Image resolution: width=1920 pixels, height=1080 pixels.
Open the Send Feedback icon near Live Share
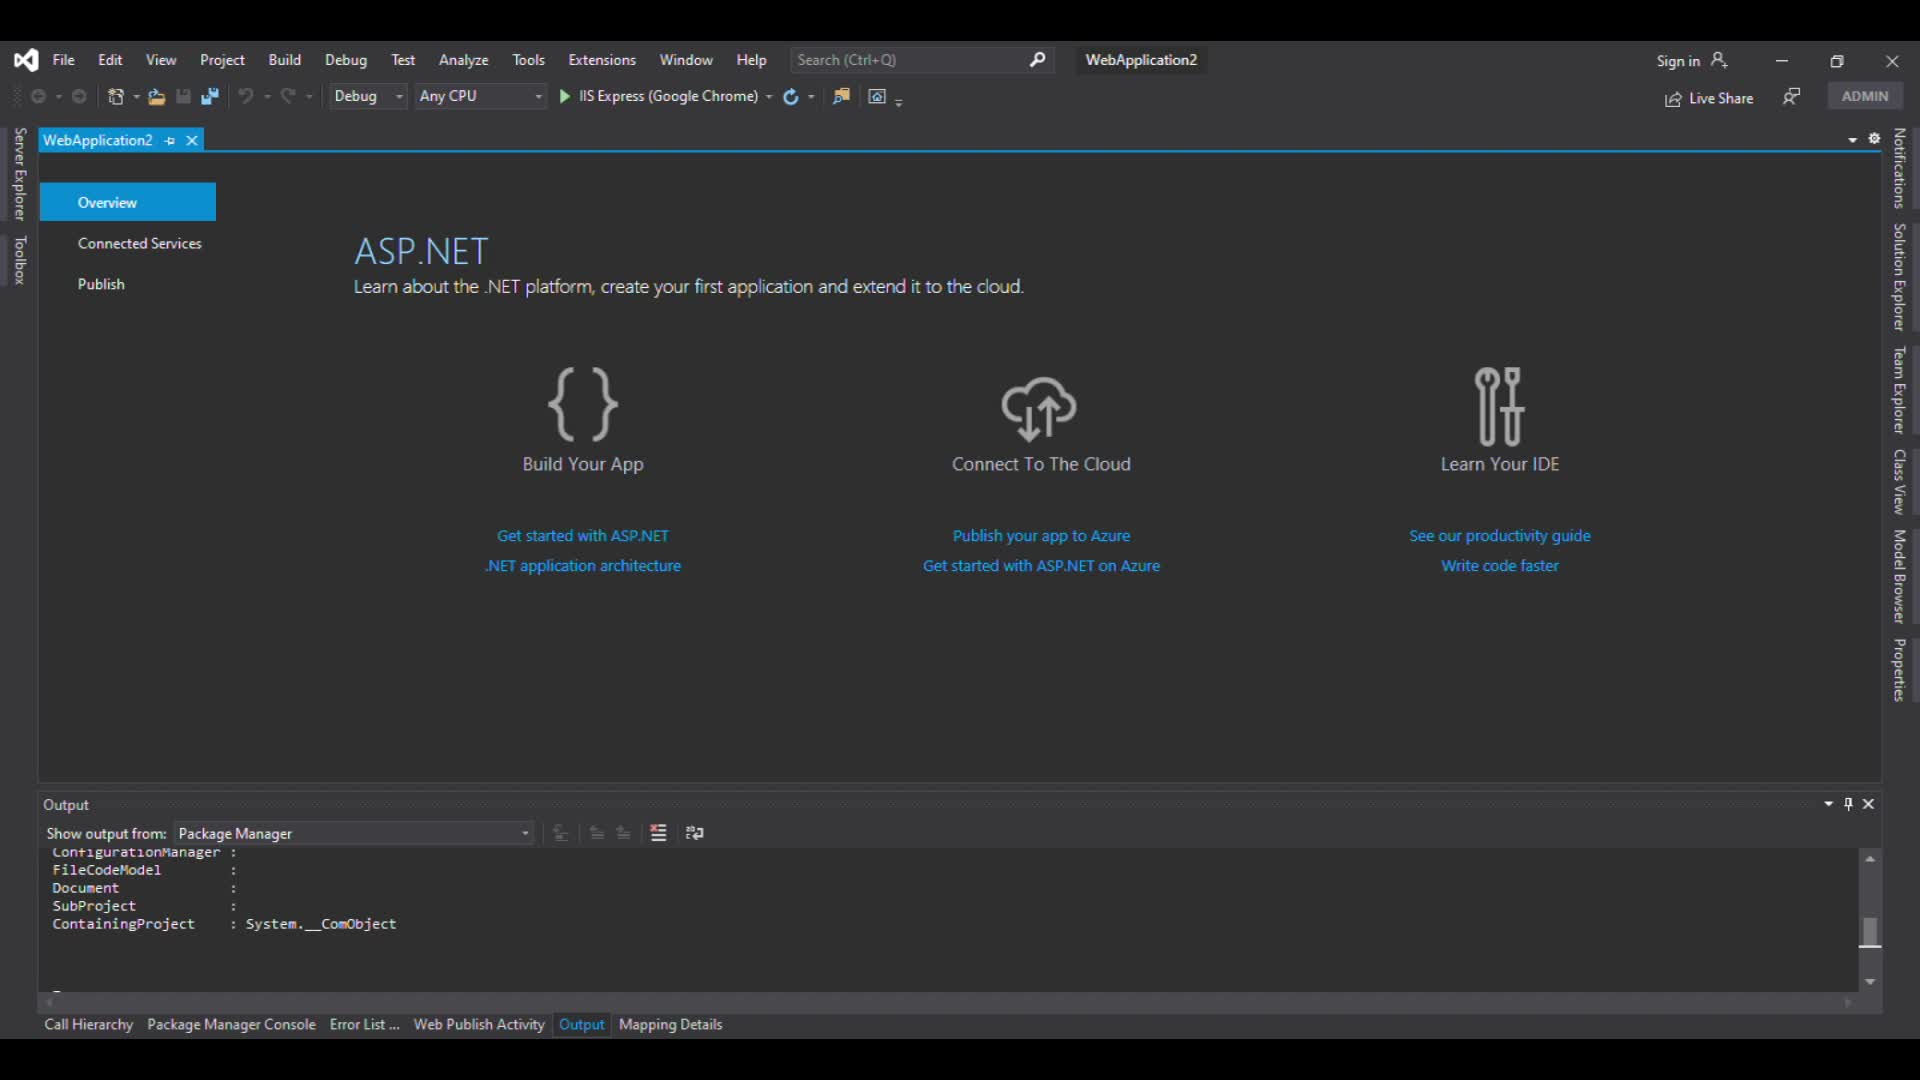1792,97
